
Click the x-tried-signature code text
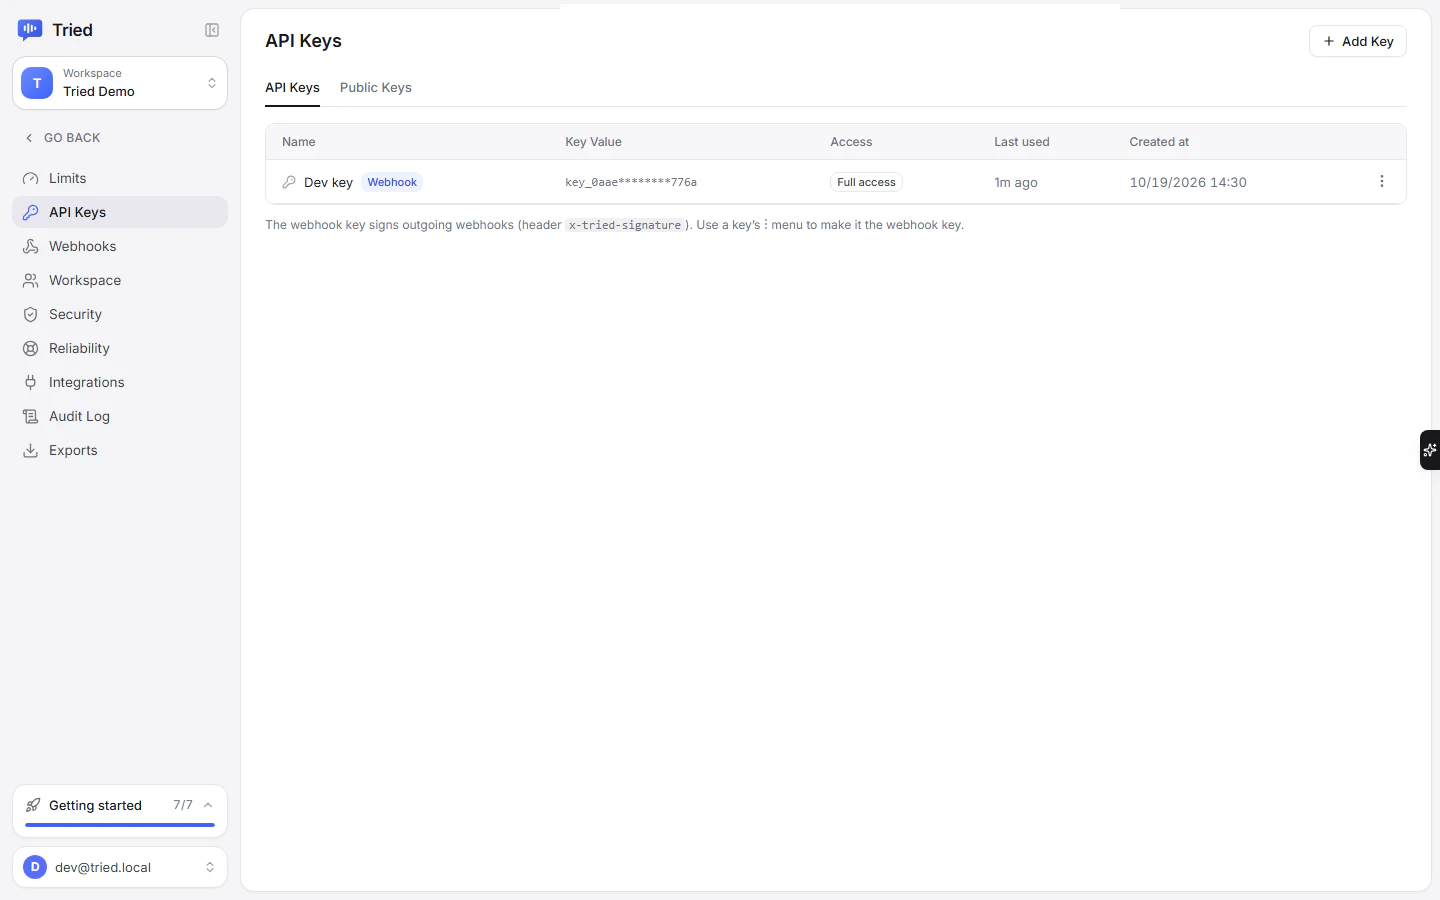pyautogui.click(x=625, y=225)
